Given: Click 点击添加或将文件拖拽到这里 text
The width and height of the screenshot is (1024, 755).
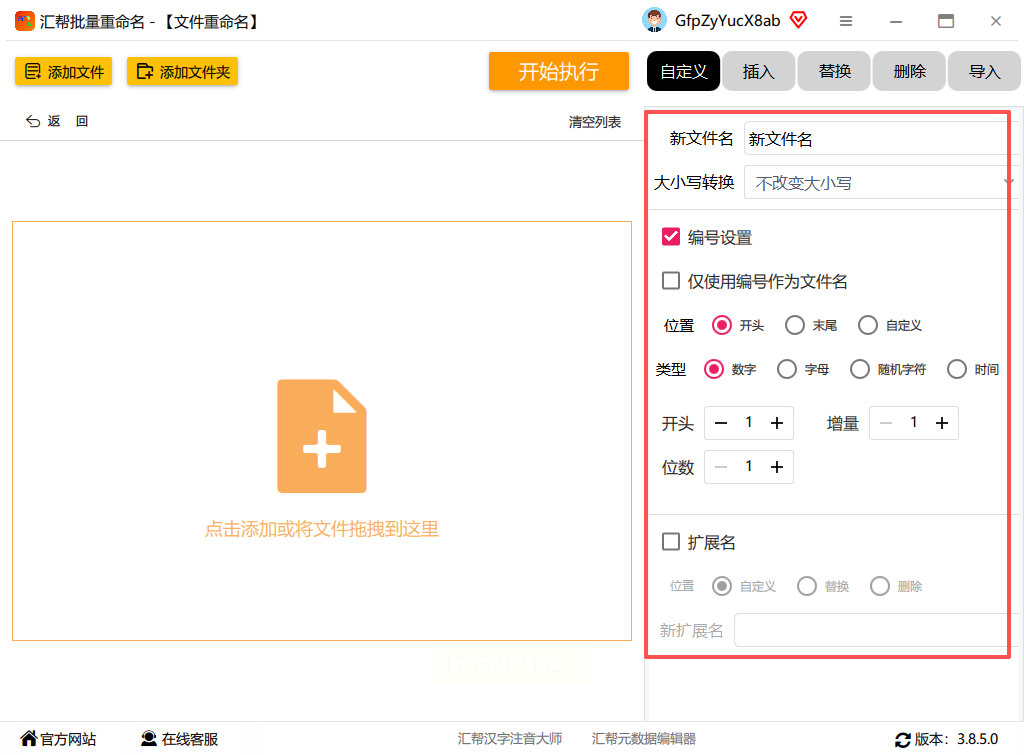Looking at the screenshot, I should 322,529.
